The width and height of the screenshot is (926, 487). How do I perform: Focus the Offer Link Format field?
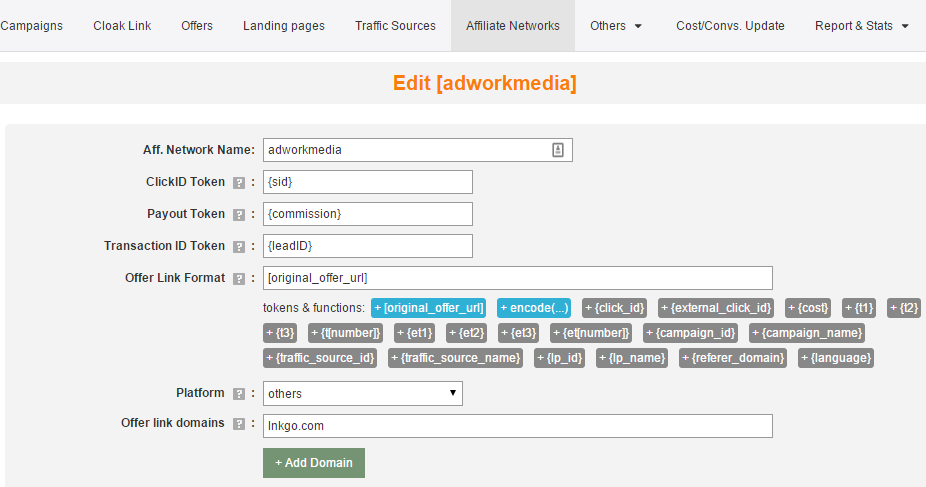tap(517, 278)
